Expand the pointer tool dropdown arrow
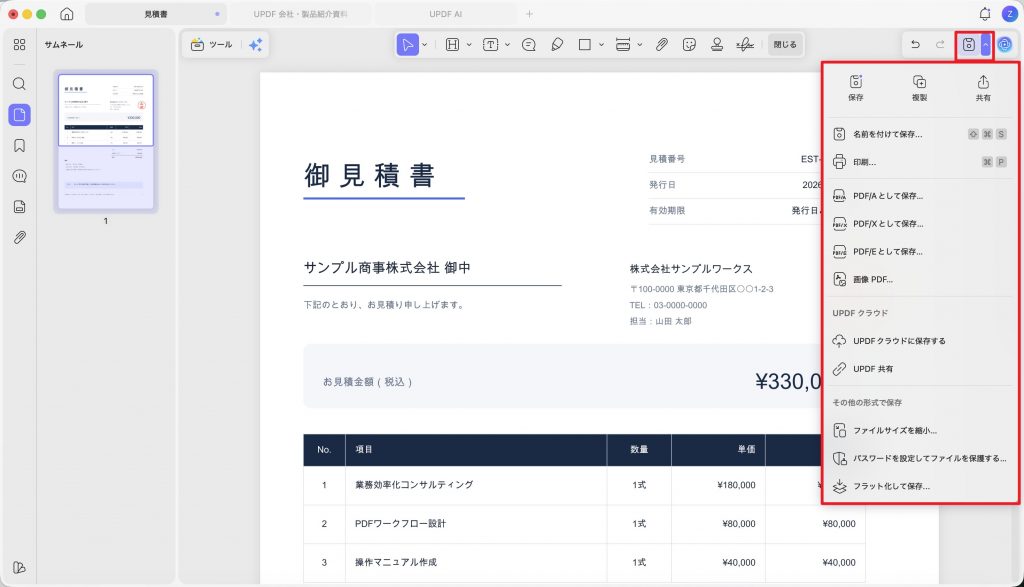 pyautogui.click(x=424, y=44)
